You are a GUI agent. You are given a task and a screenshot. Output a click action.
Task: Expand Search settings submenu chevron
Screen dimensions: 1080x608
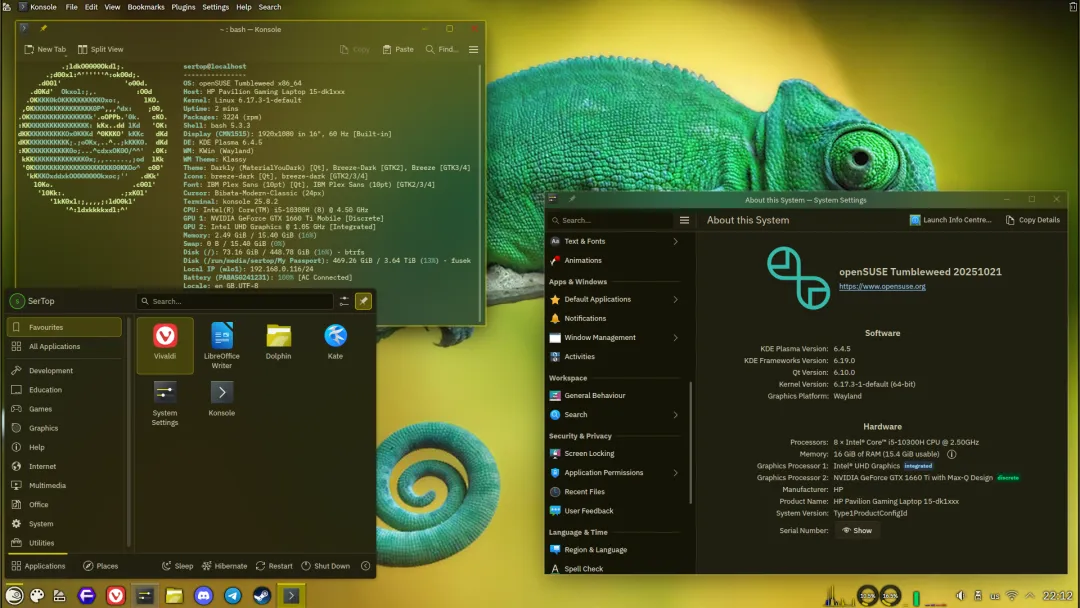(676, 415)
